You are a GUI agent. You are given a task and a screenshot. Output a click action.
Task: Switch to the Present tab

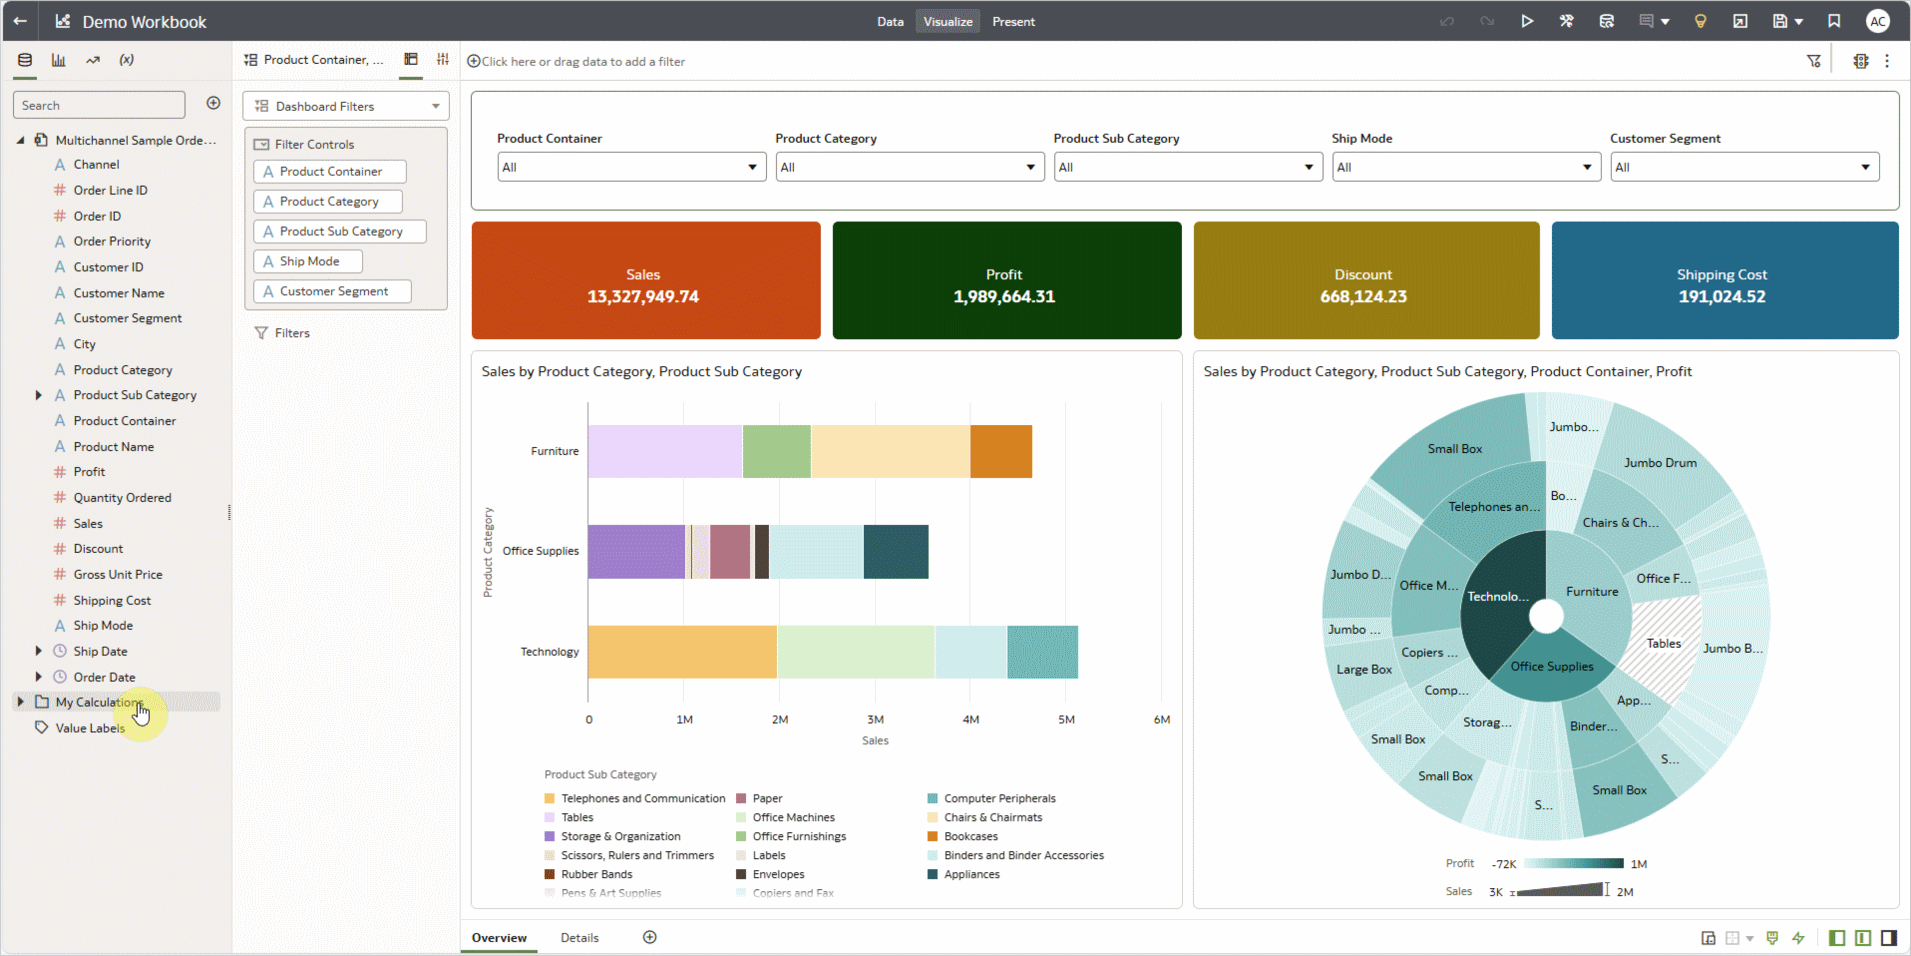pos(1013,21)
